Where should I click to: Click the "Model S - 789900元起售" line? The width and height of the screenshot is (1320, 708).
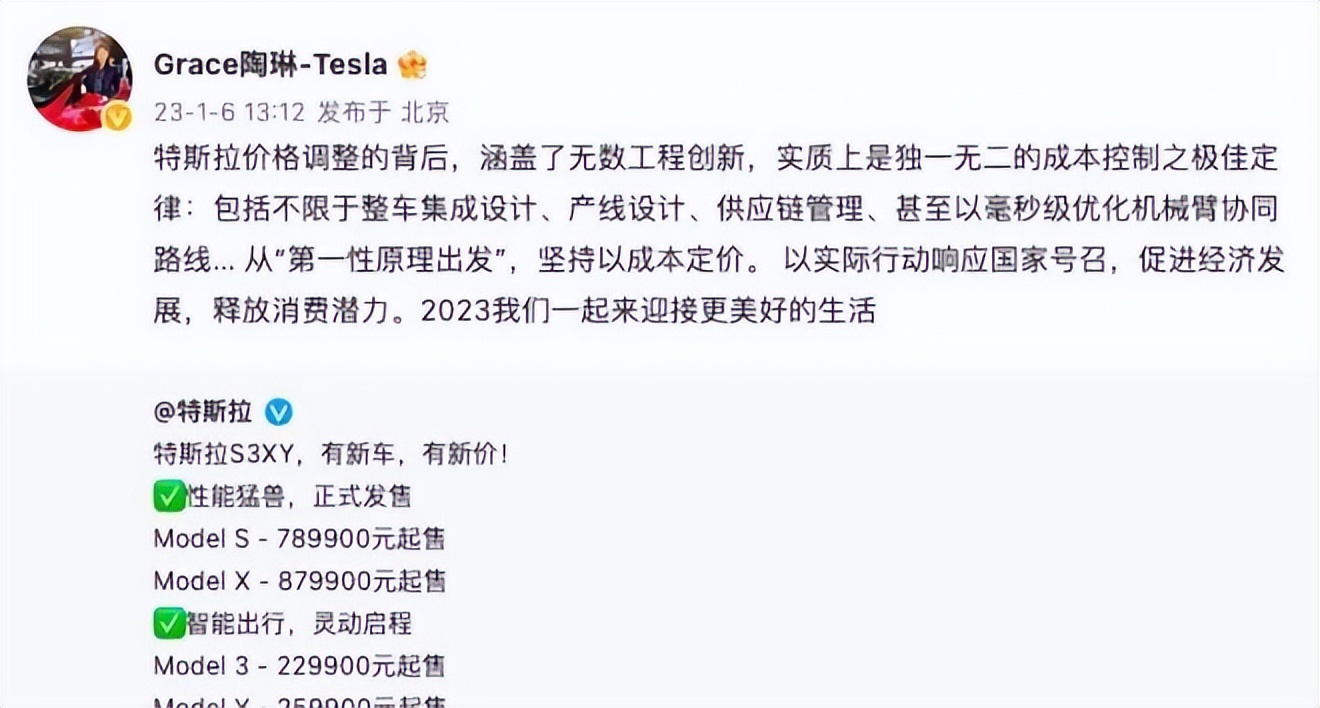(299, 539)
